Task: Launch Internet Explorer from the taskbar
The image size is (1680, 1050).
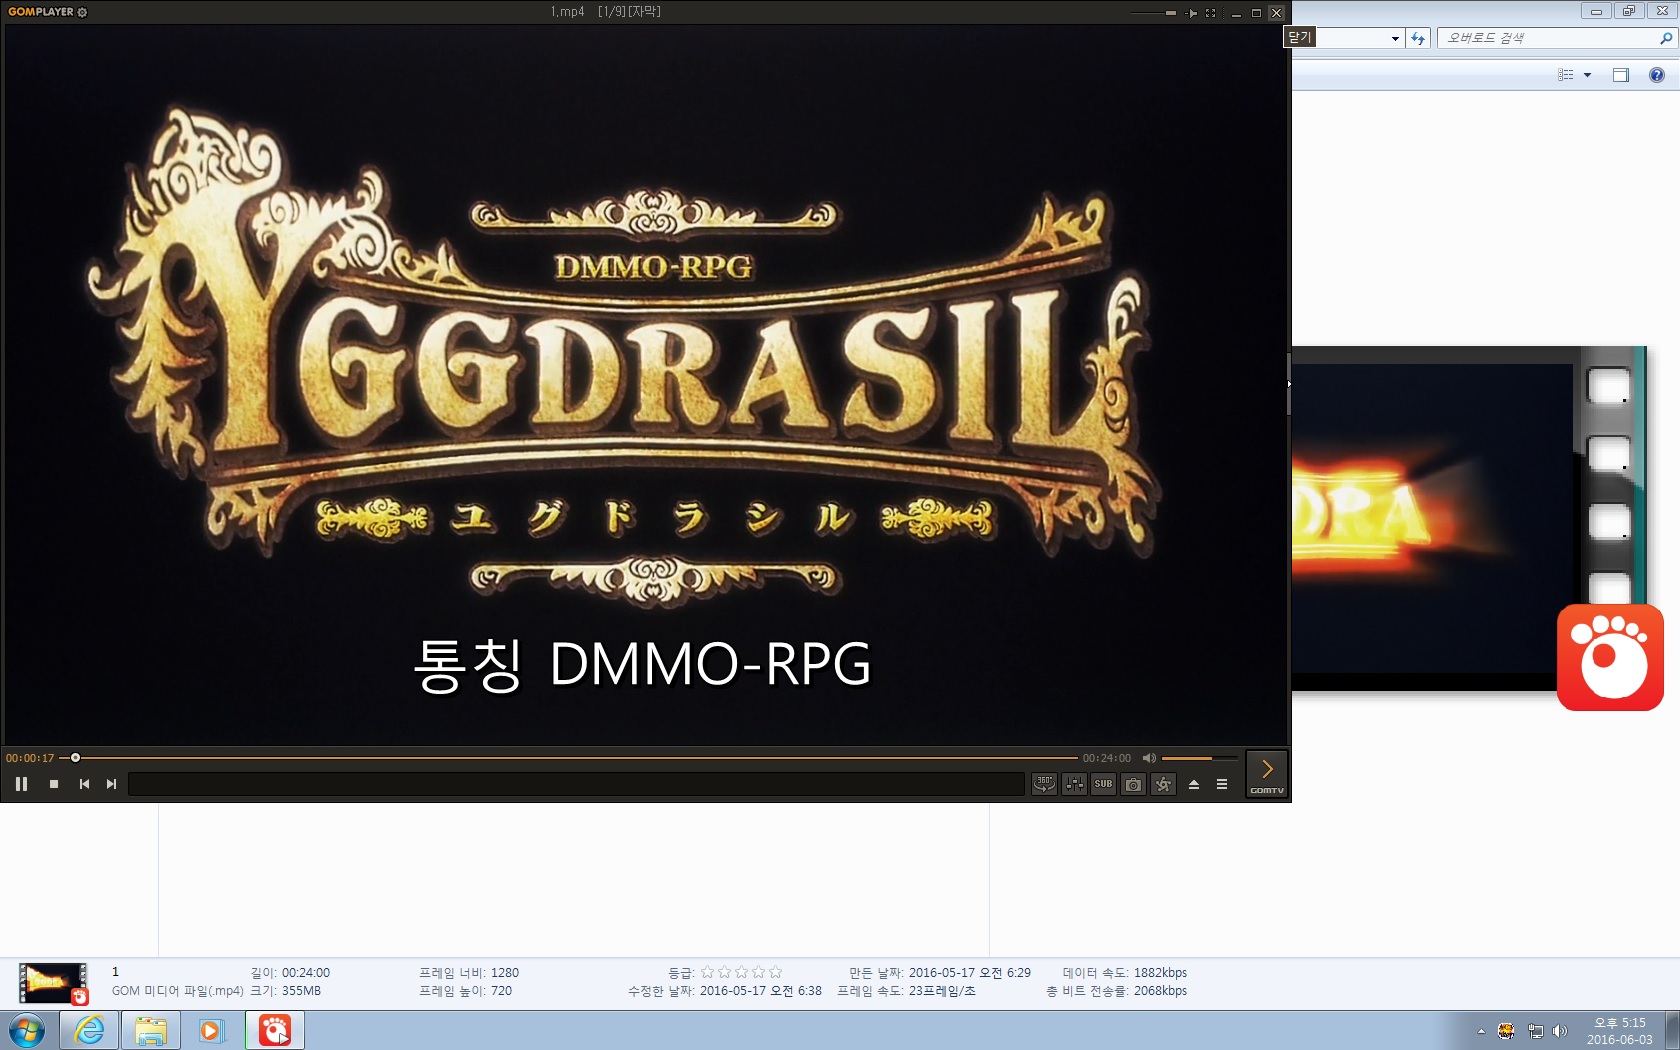Action: pos(89,1030)
